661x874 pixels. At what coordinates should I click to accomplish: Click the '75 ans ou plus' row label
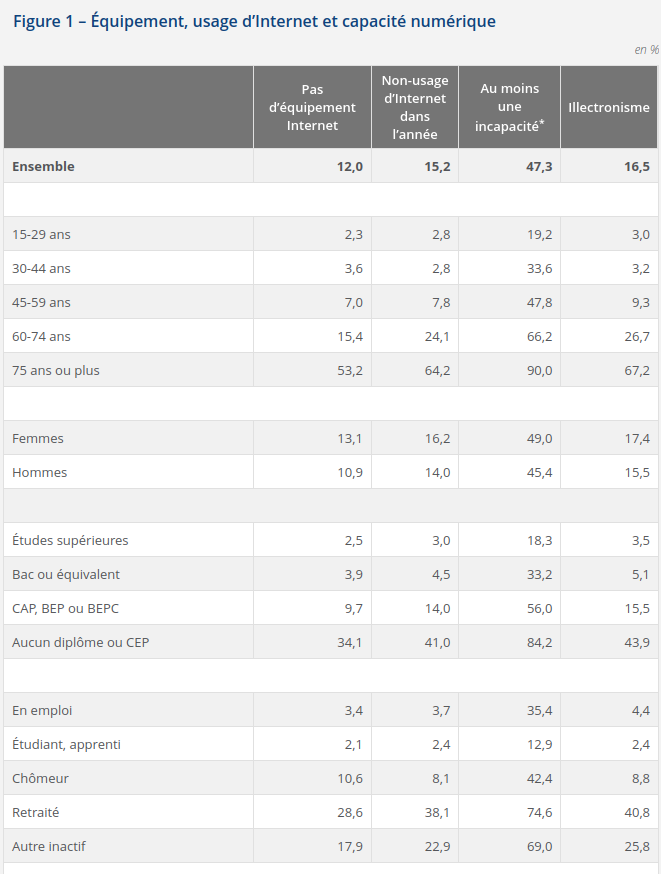pyautogui.click(x=56, y=370)
